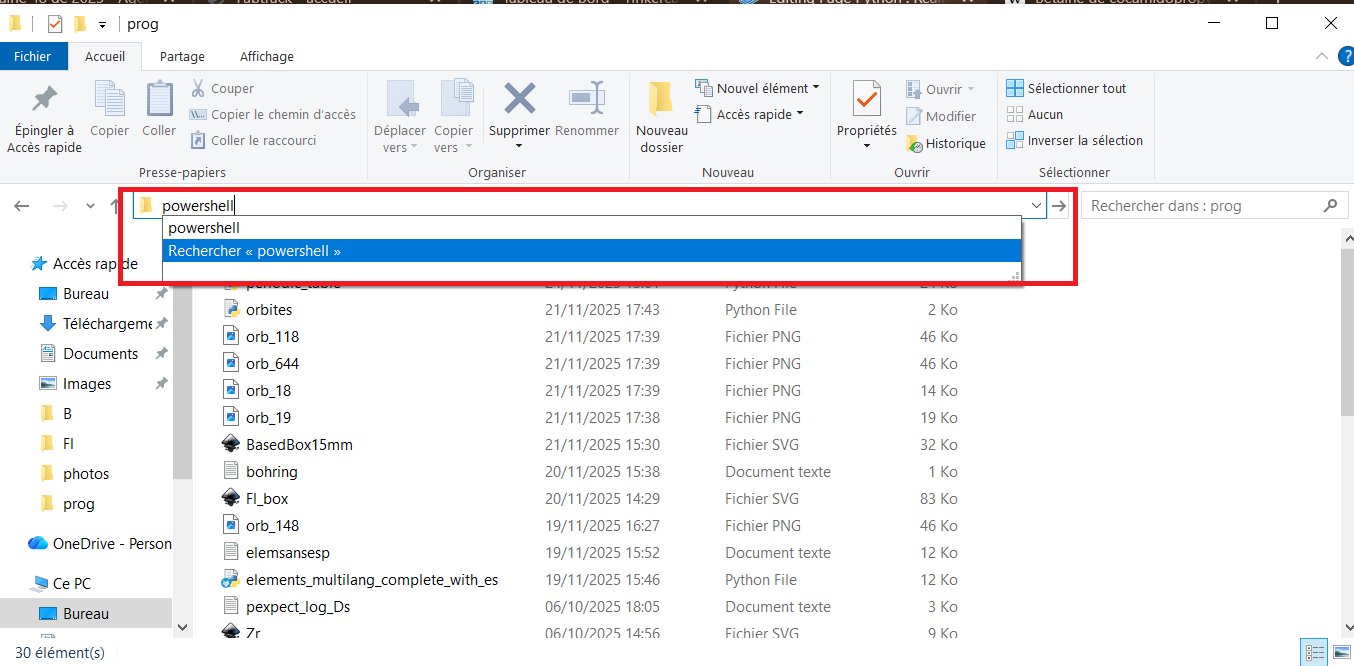1354x666 pixels.
Task: Click the Supprimer red X icon
Action: (x=519, y=99)
